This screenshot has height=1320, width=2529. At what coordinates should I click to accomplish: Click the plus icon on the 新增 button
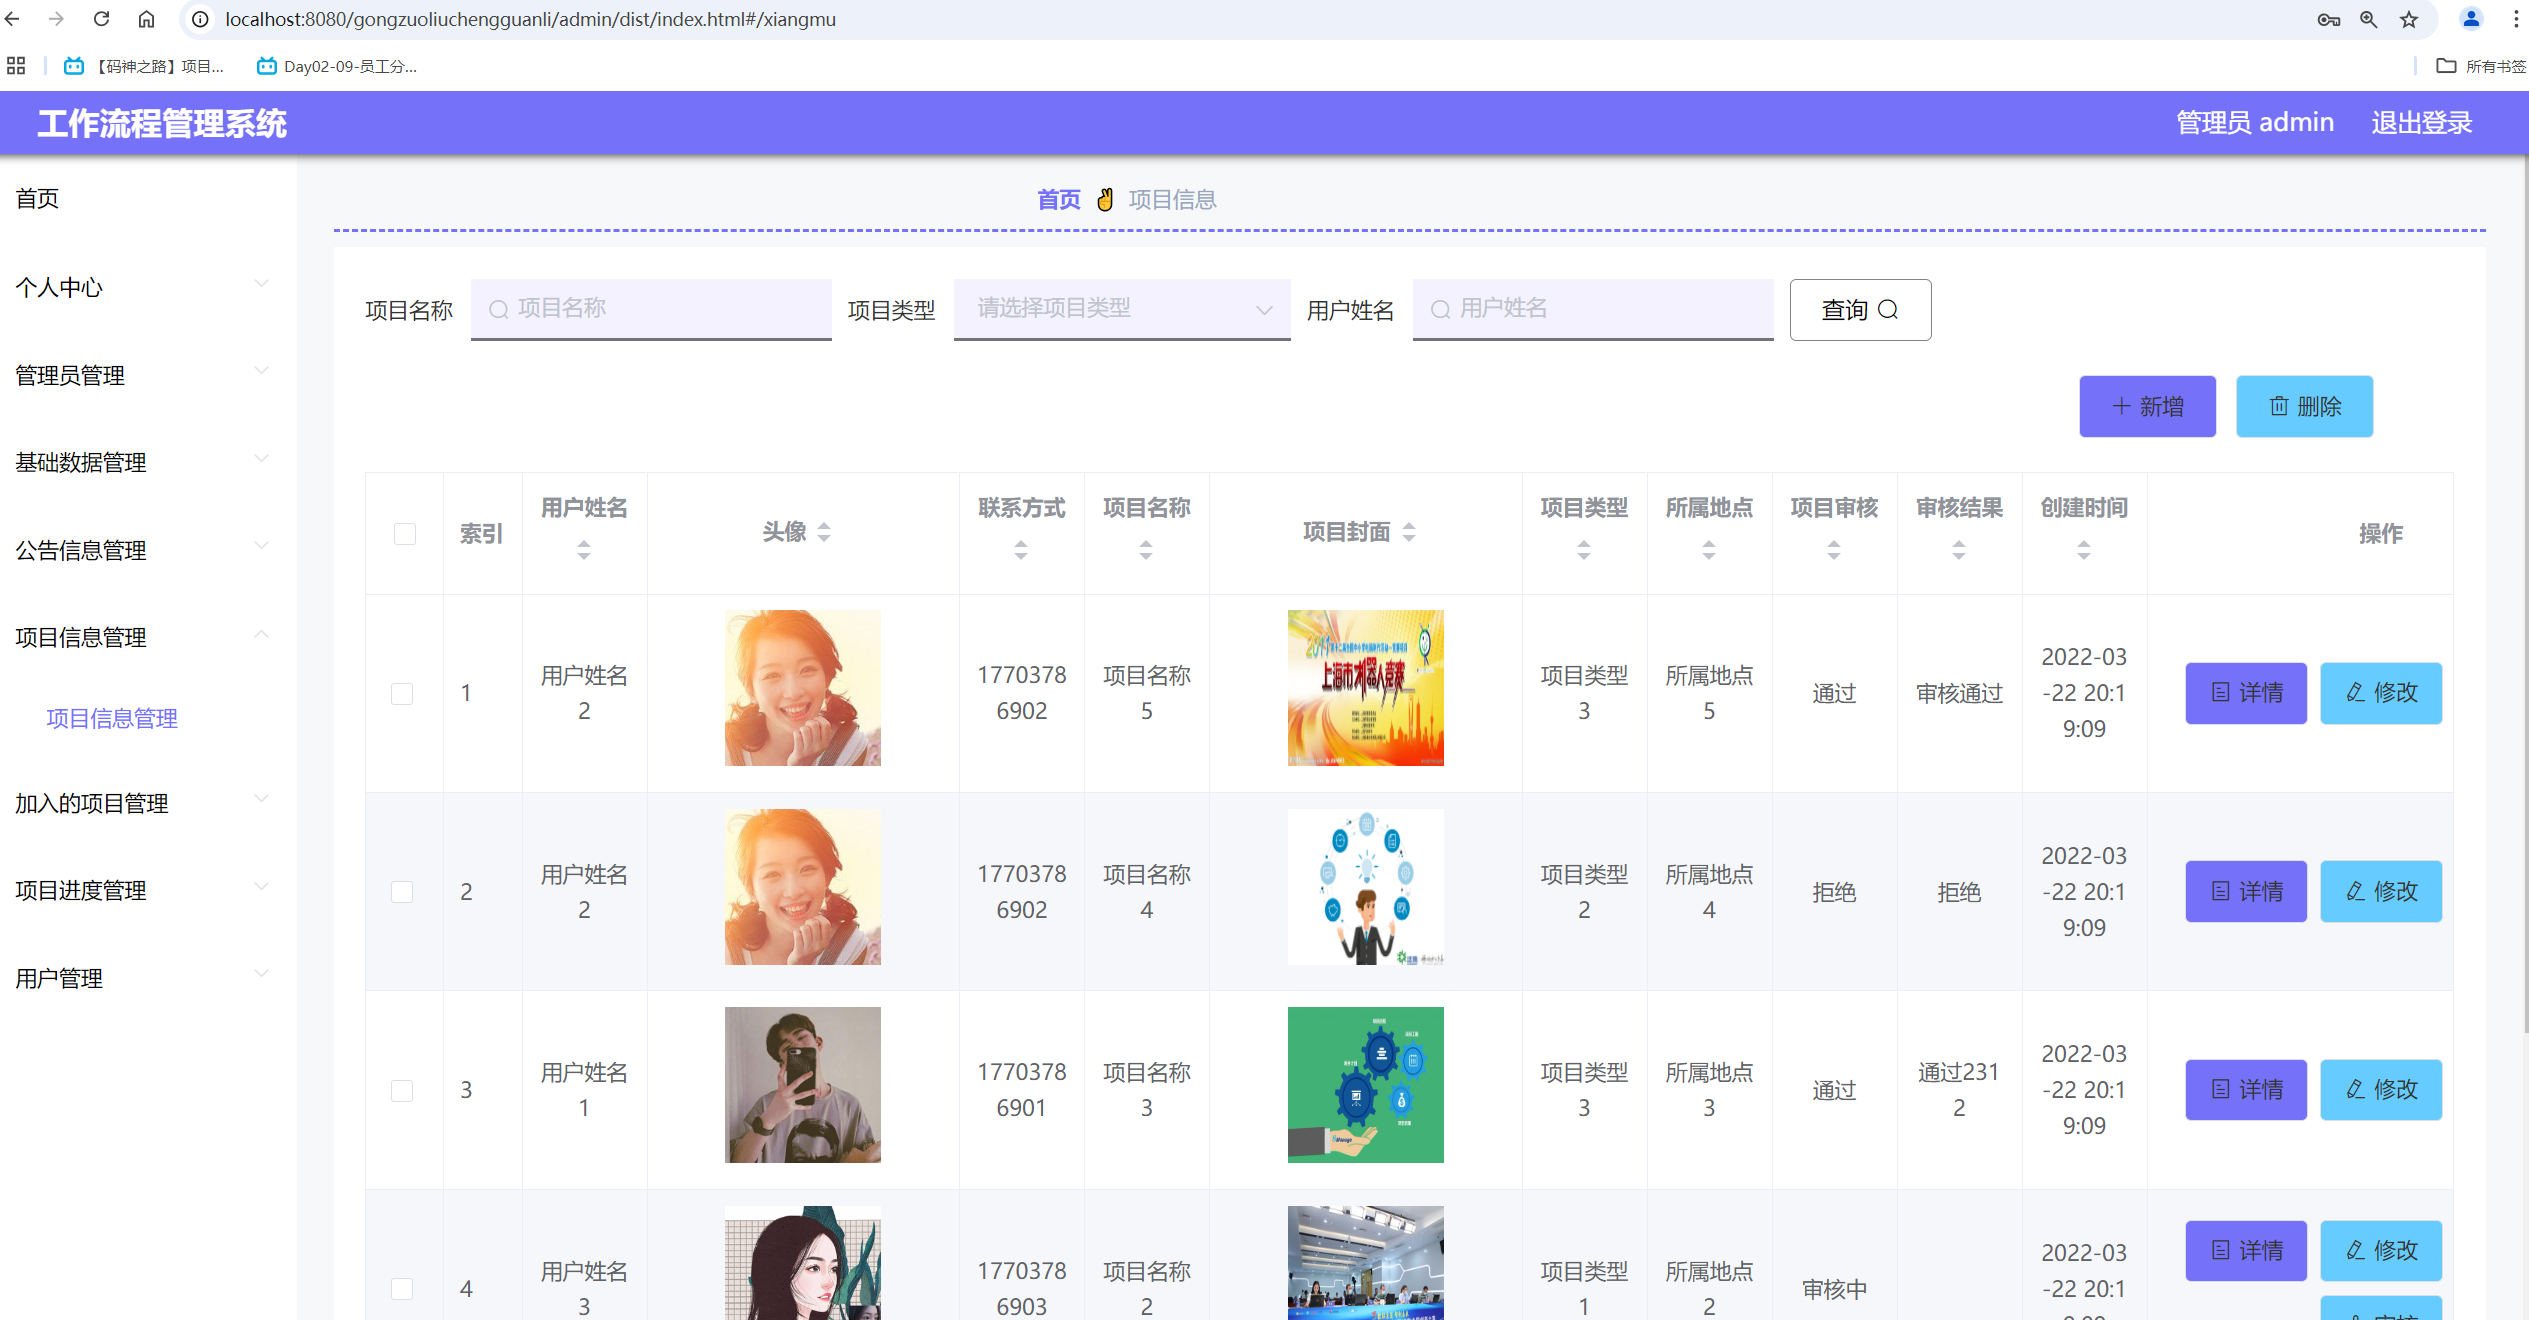[x=2121, y=406]
